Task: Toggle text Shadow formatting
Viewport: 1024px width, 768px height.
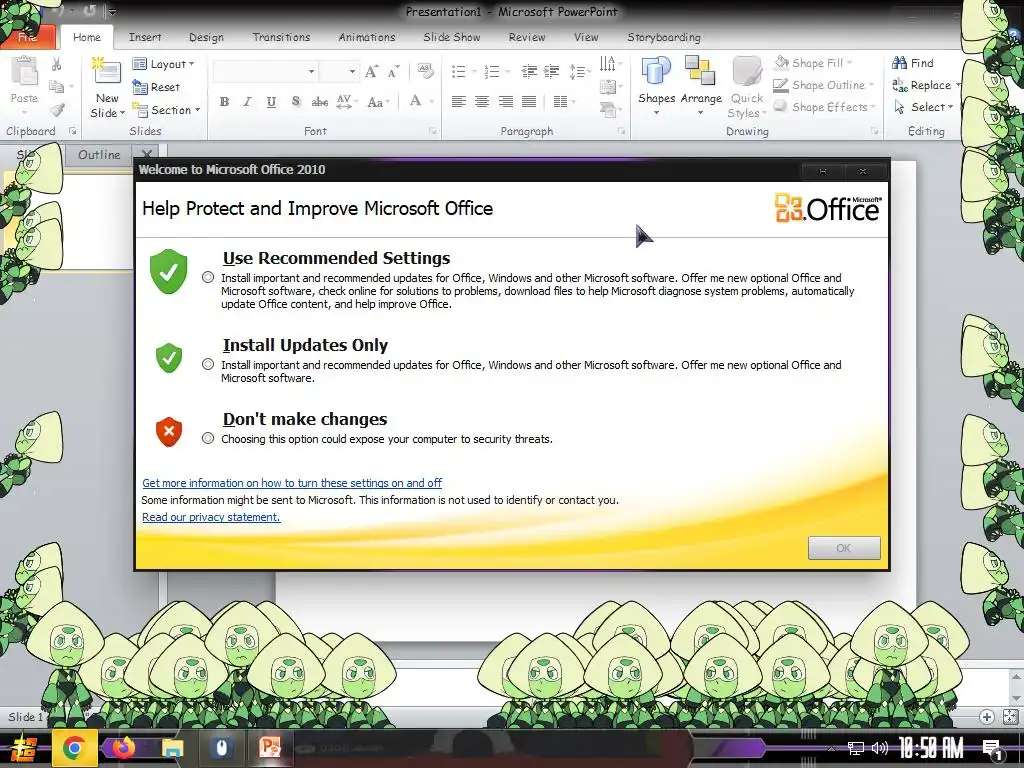Action: [x=295, y=101]
